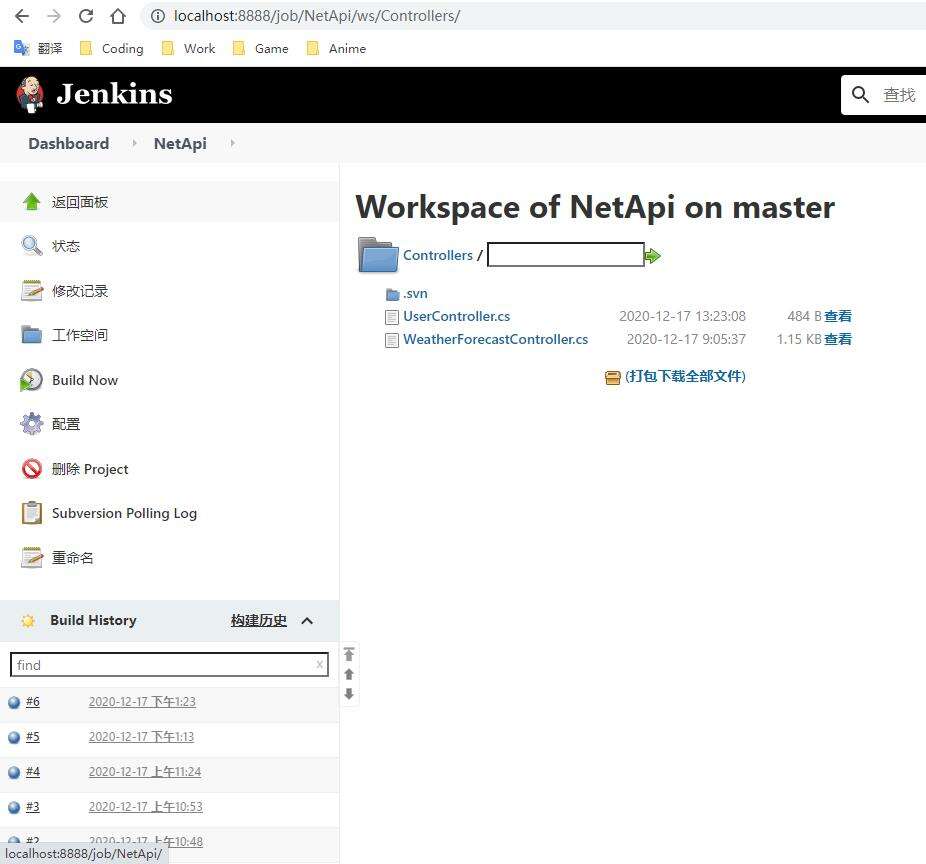The image size is (926, 864).
Task: Select Subversion Polling Log in side panel
Action: [125, 514]
